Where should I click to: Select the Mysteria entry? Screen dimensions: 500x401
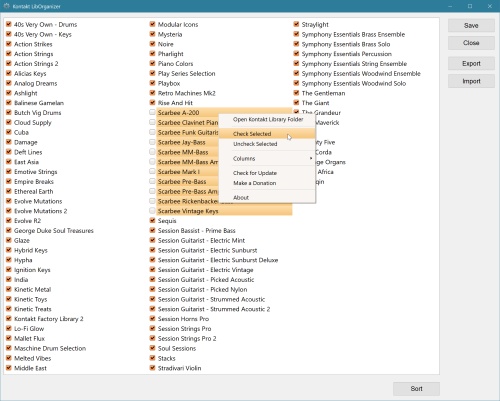pyautogui.click(x=170, y=34)
